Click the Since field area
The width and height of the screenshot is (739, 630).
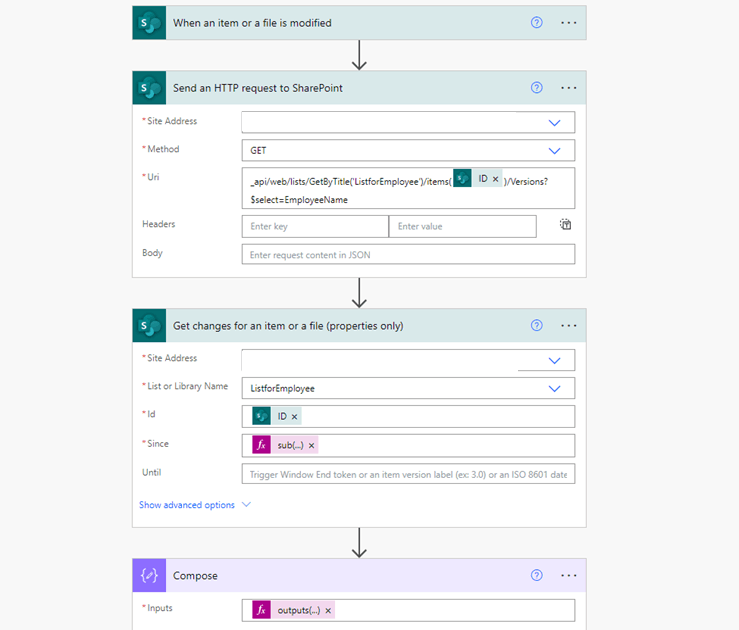coord(408,445)
